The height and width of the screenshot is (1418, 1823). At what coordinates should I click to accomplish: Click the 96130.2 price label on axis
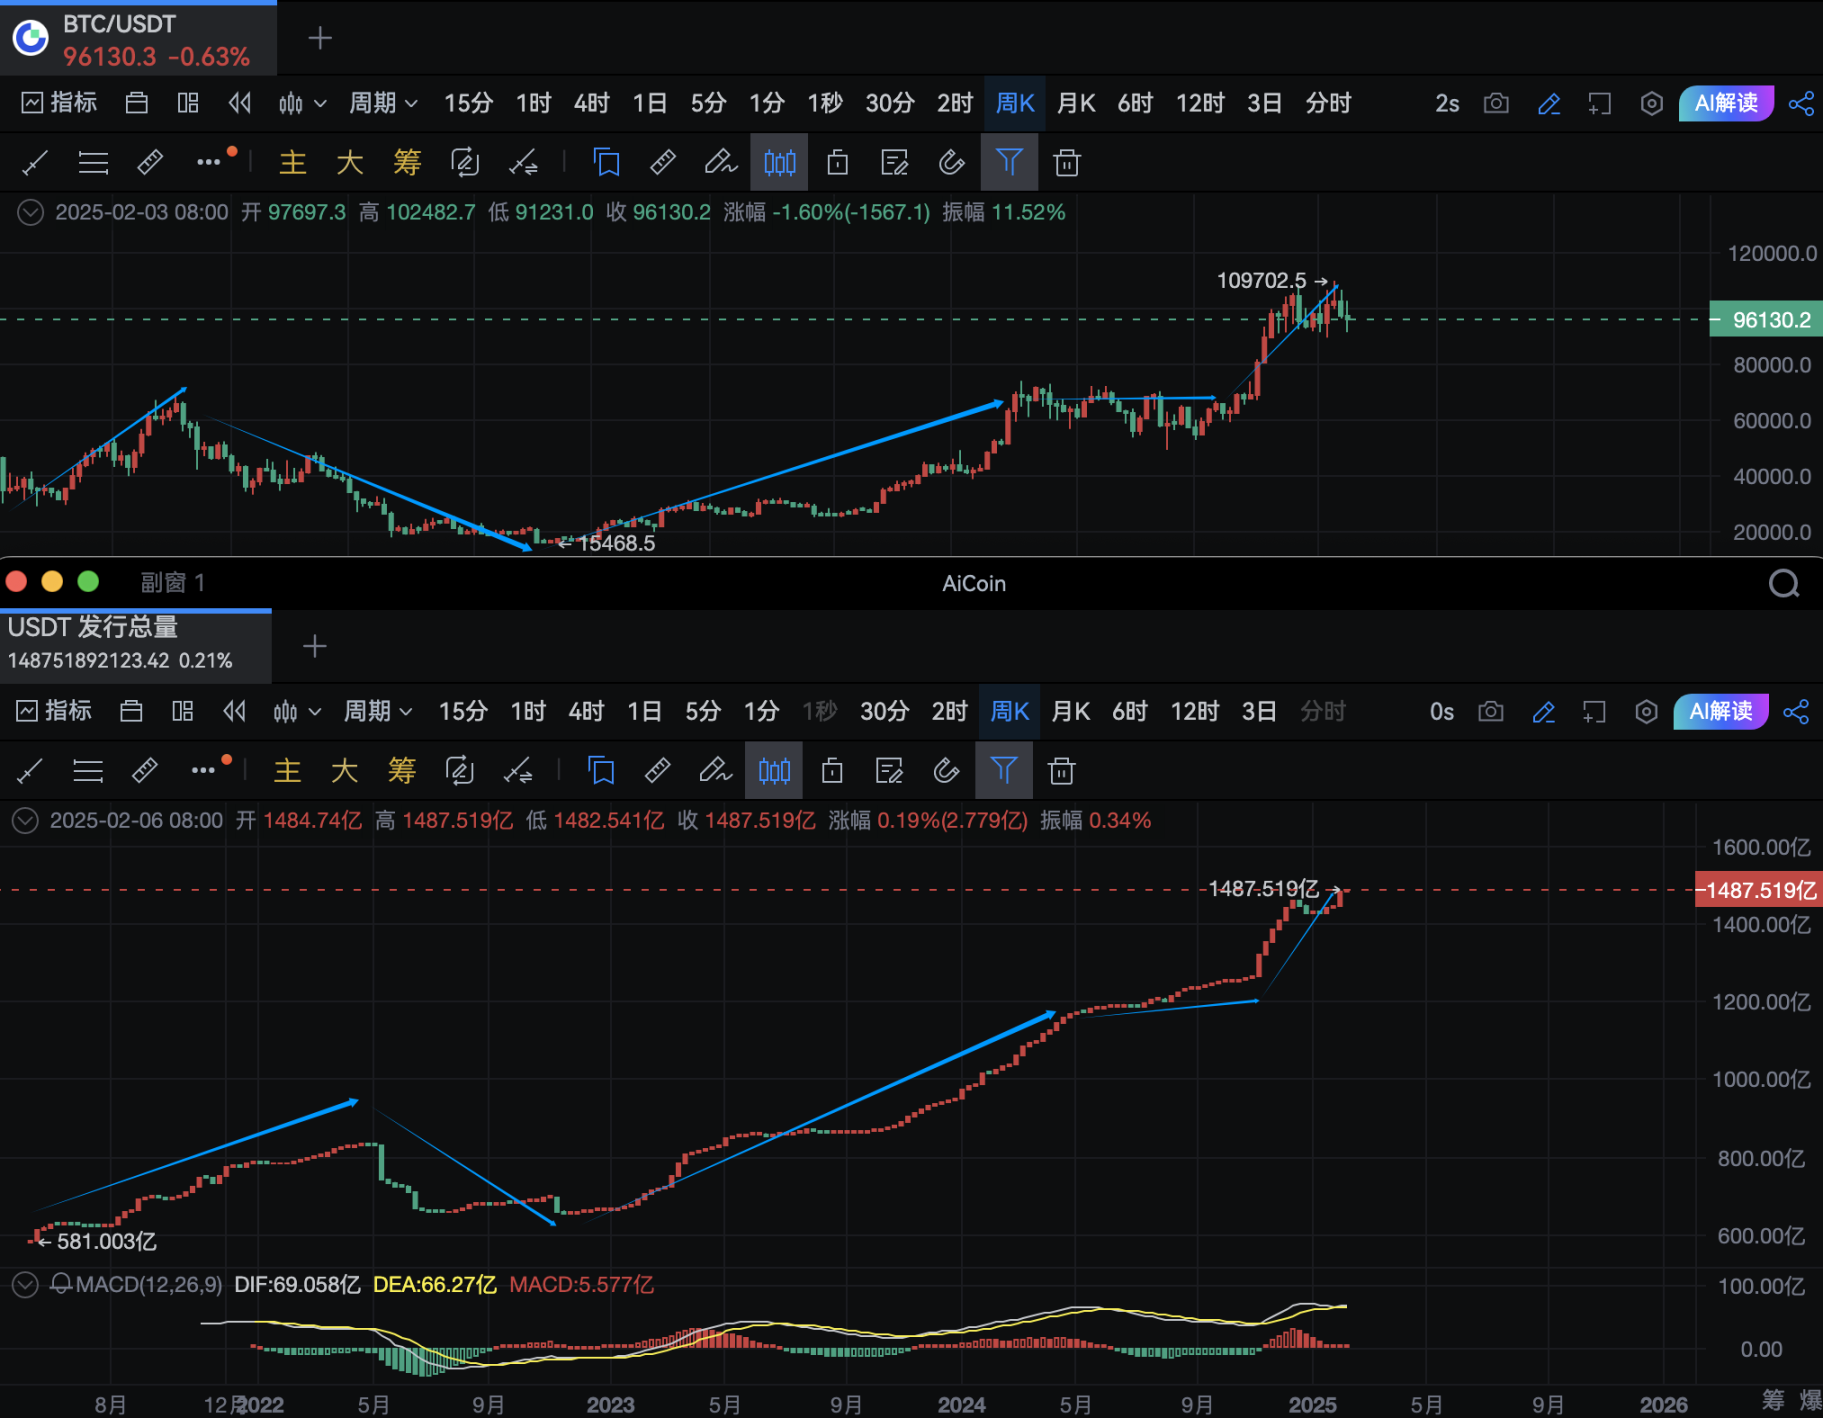(1768, 320)
